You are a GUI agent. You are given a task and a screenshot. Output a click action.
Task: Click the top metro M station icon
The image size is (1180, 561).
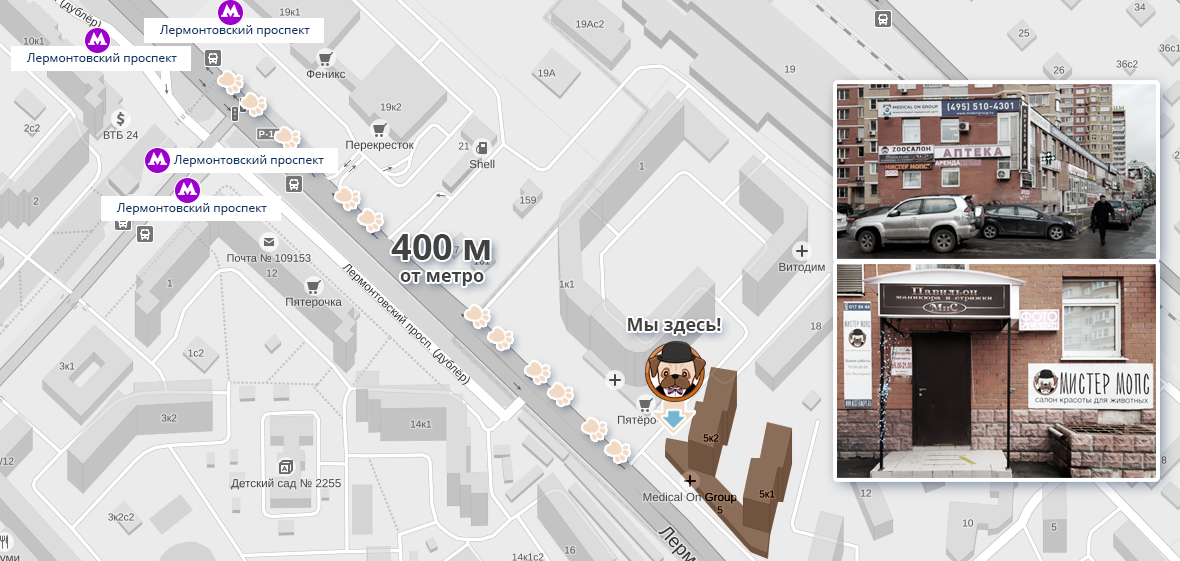pyautogui.click(x=230, y=11)
